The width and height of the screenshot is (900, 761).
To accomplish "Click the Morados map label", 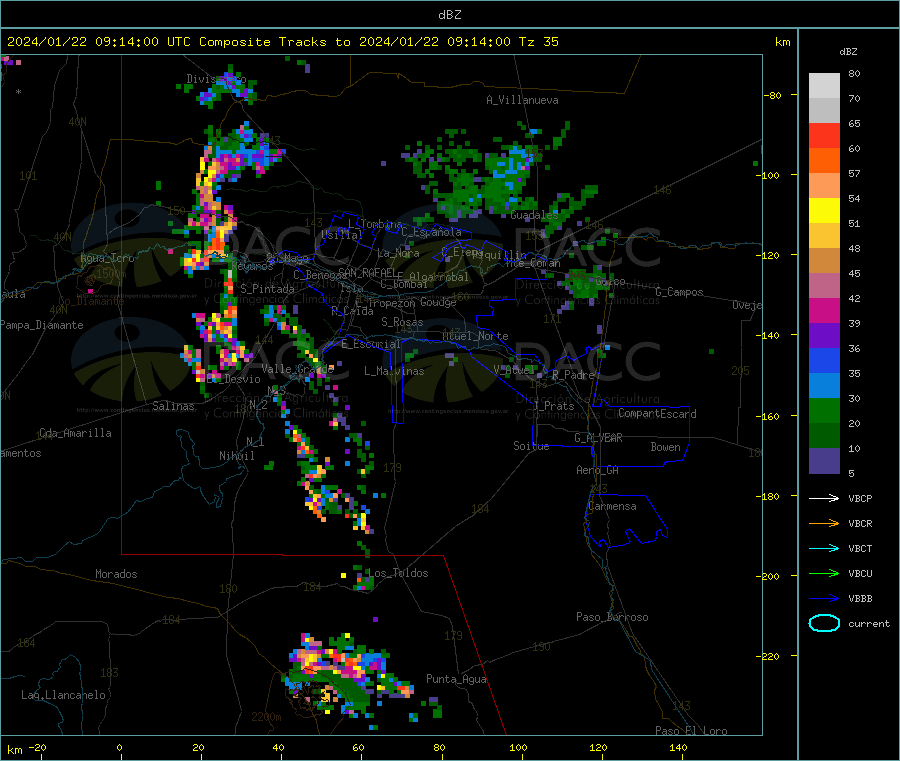I will tap(116, 574).
